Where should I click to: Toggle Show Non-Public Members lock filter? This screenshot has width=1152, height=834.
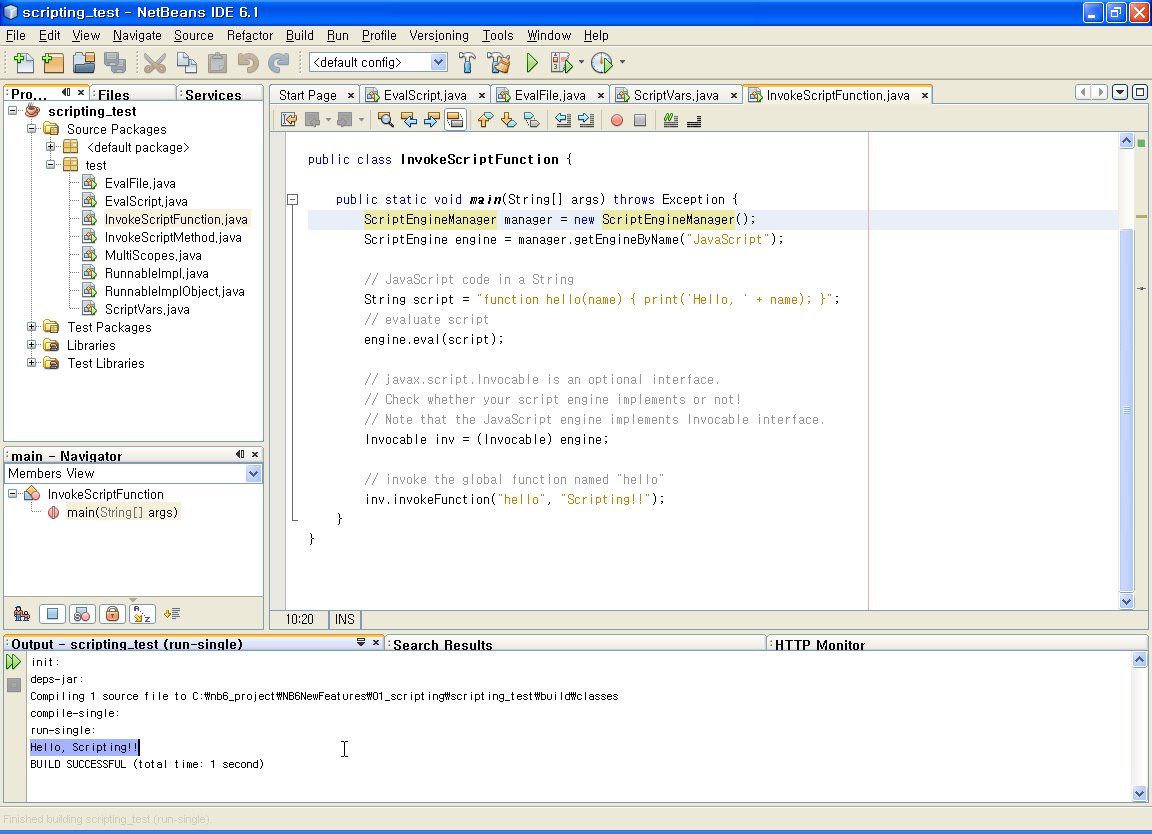point(112,614)
